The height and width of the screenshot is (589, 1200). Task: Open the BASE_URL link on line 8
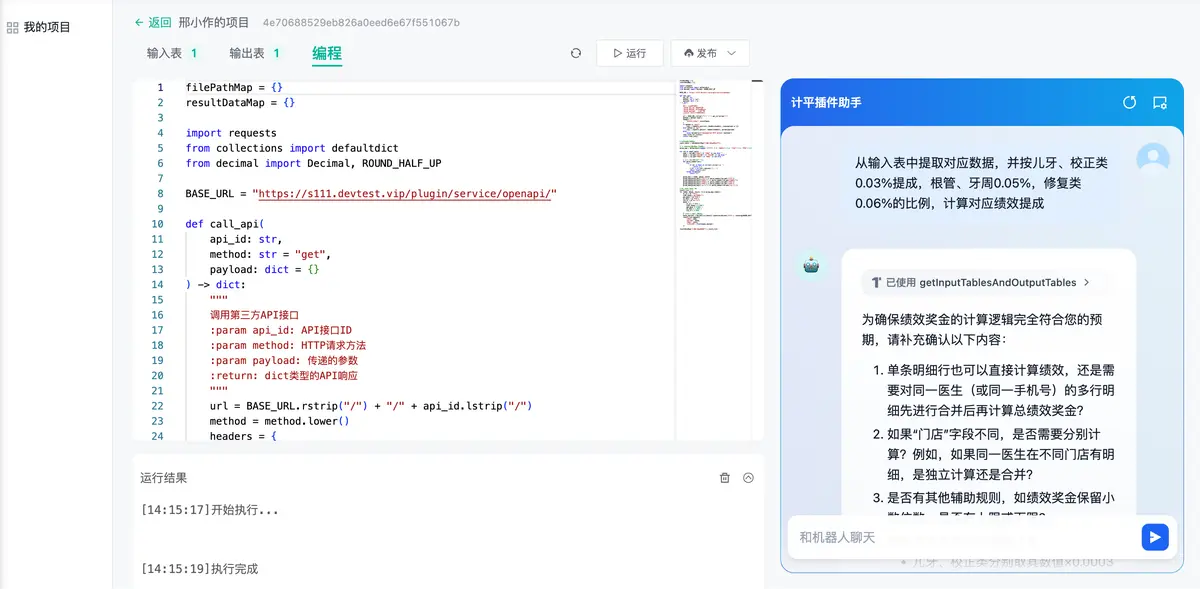coord(407,193)
